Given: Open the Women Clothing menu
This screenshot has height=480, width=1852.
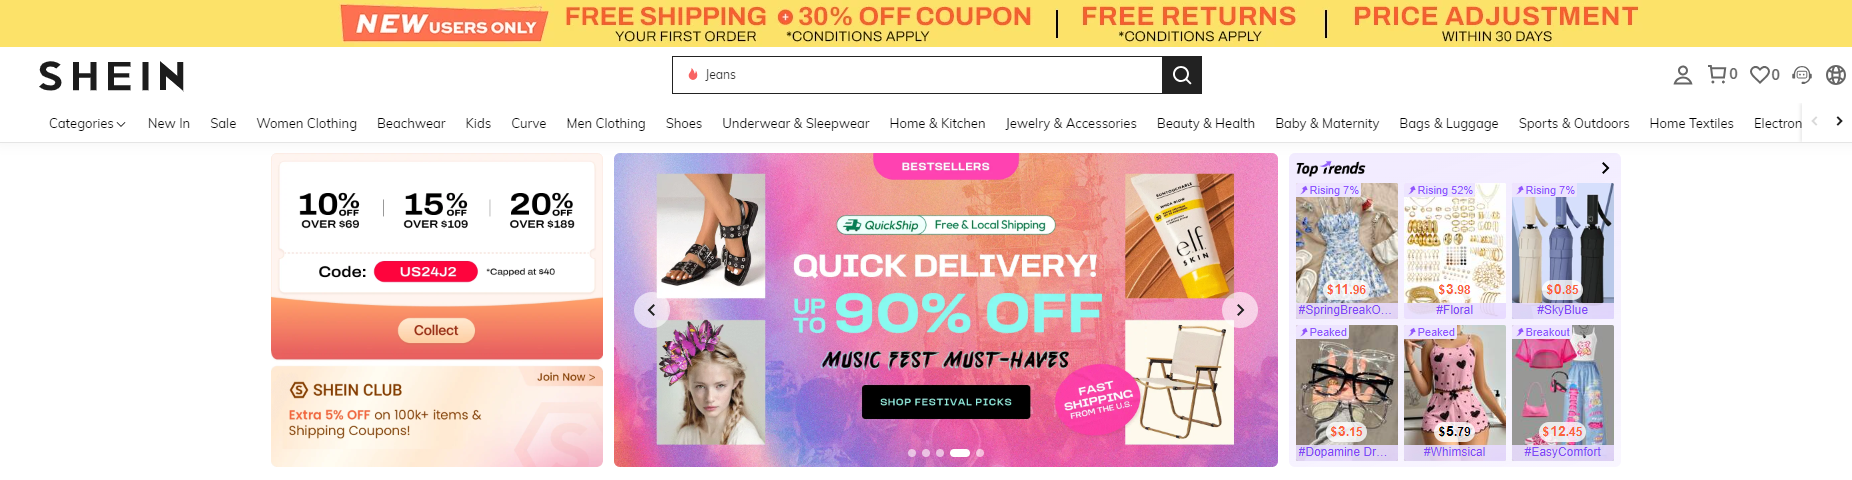Looking at the screenshot, I should click(x=306, y=124).
